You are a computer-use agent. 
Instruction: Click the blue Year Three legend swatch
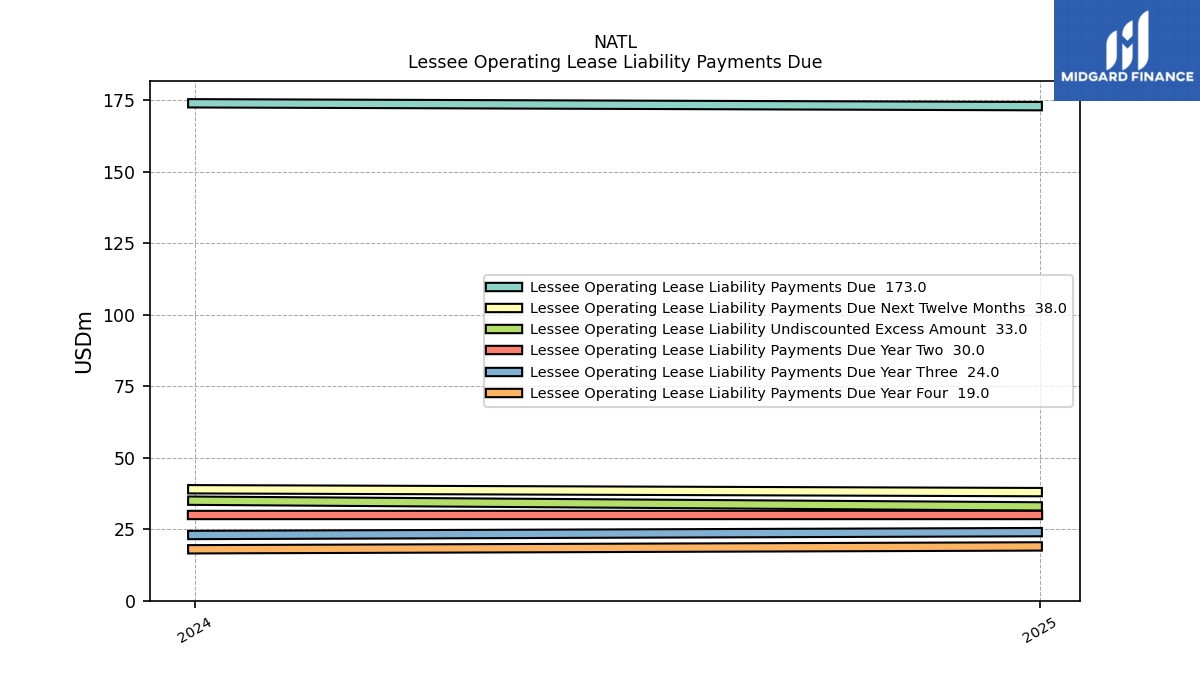(504, 372)
